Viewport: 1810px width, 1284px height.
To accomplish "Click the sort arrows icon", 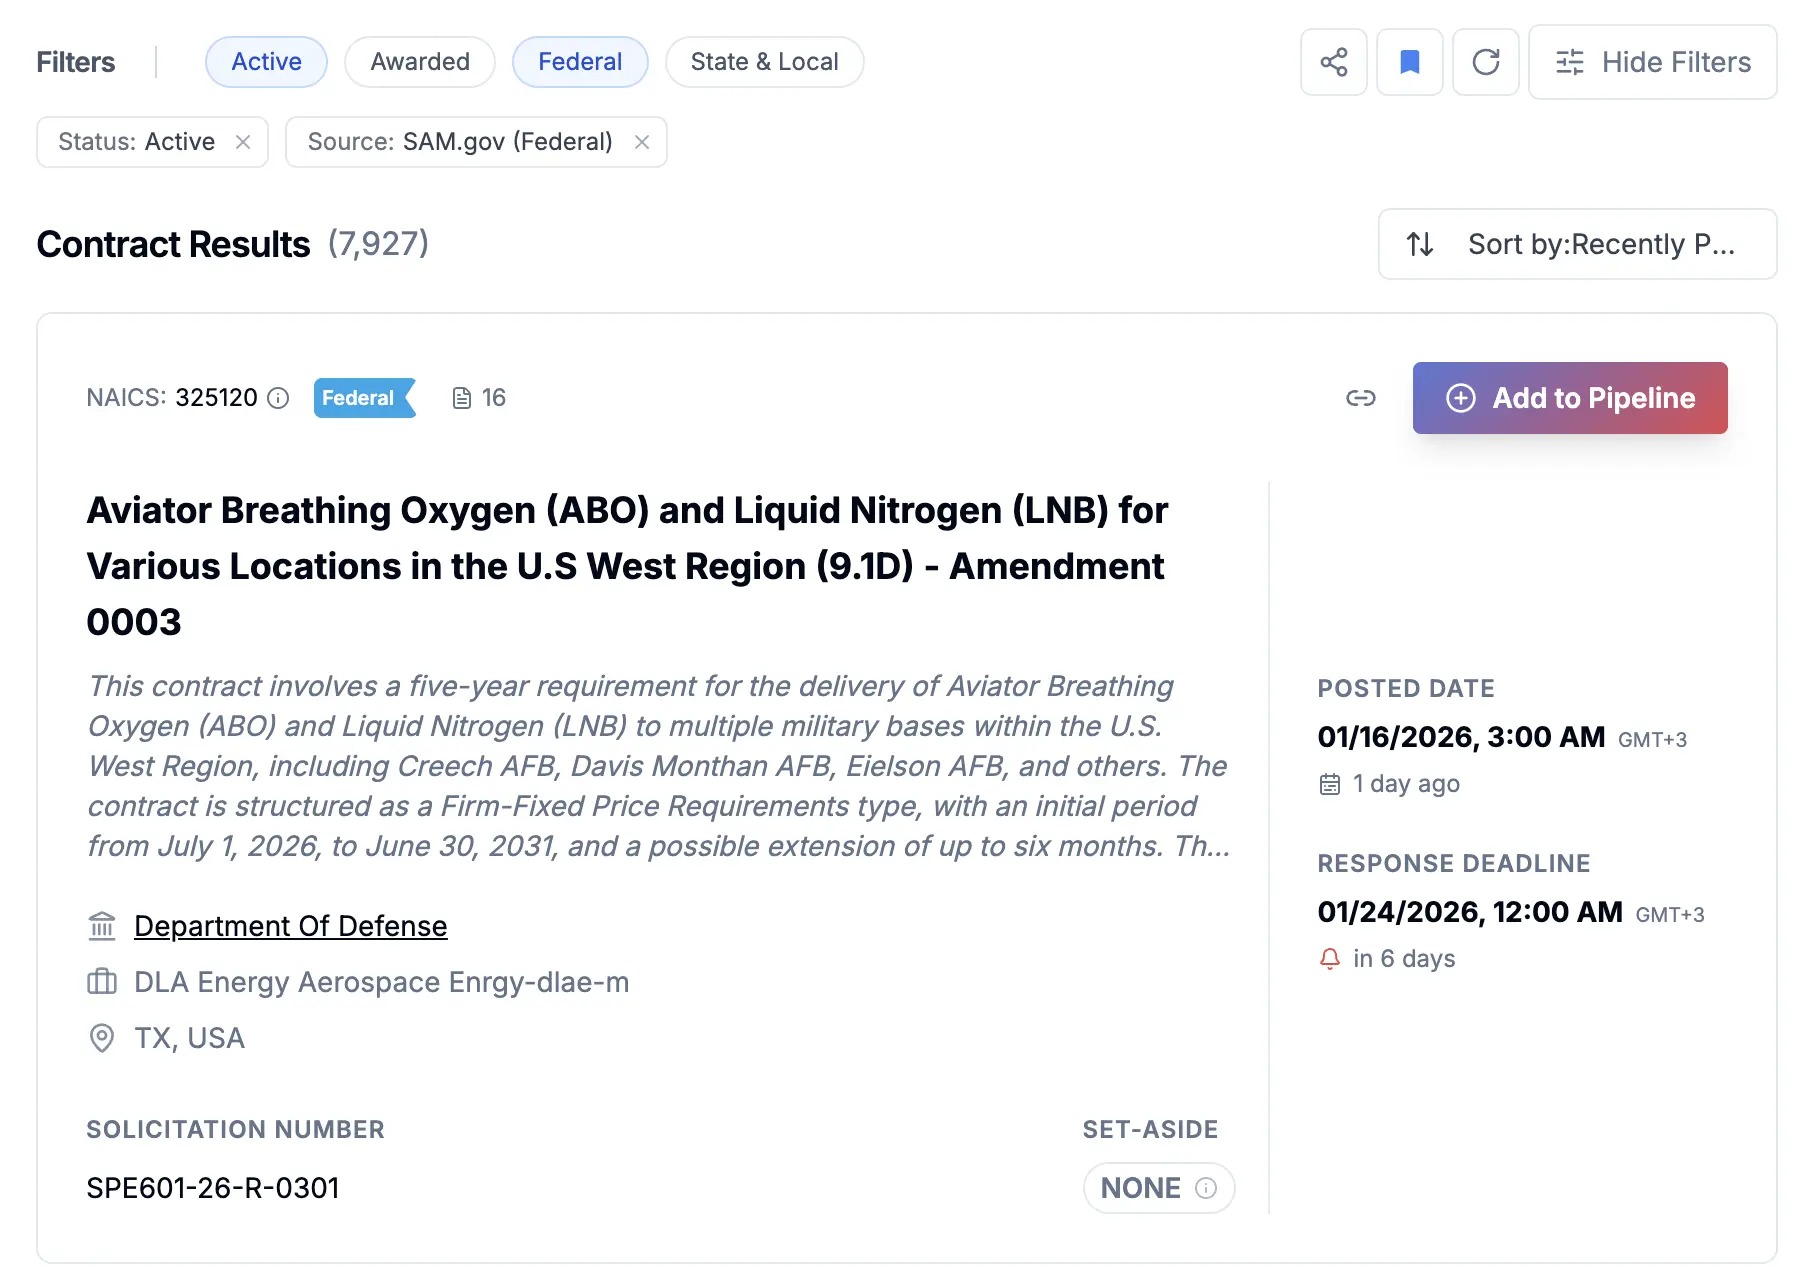I will [1420, 244].
